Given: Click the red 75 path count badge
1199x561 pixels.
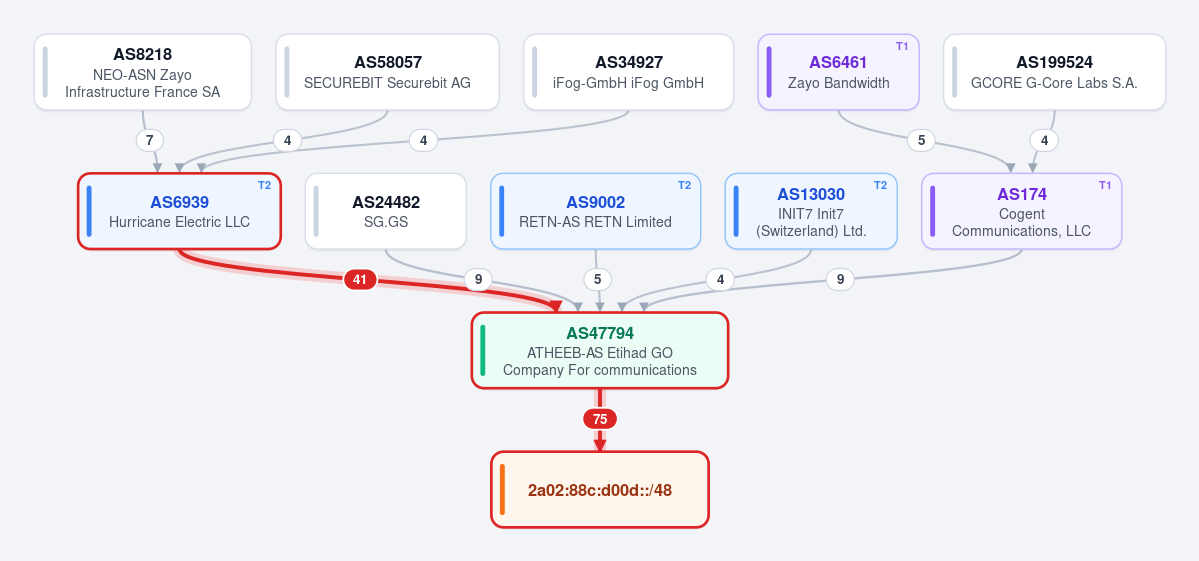Looking at the screenshot, I should click(600, 419).
